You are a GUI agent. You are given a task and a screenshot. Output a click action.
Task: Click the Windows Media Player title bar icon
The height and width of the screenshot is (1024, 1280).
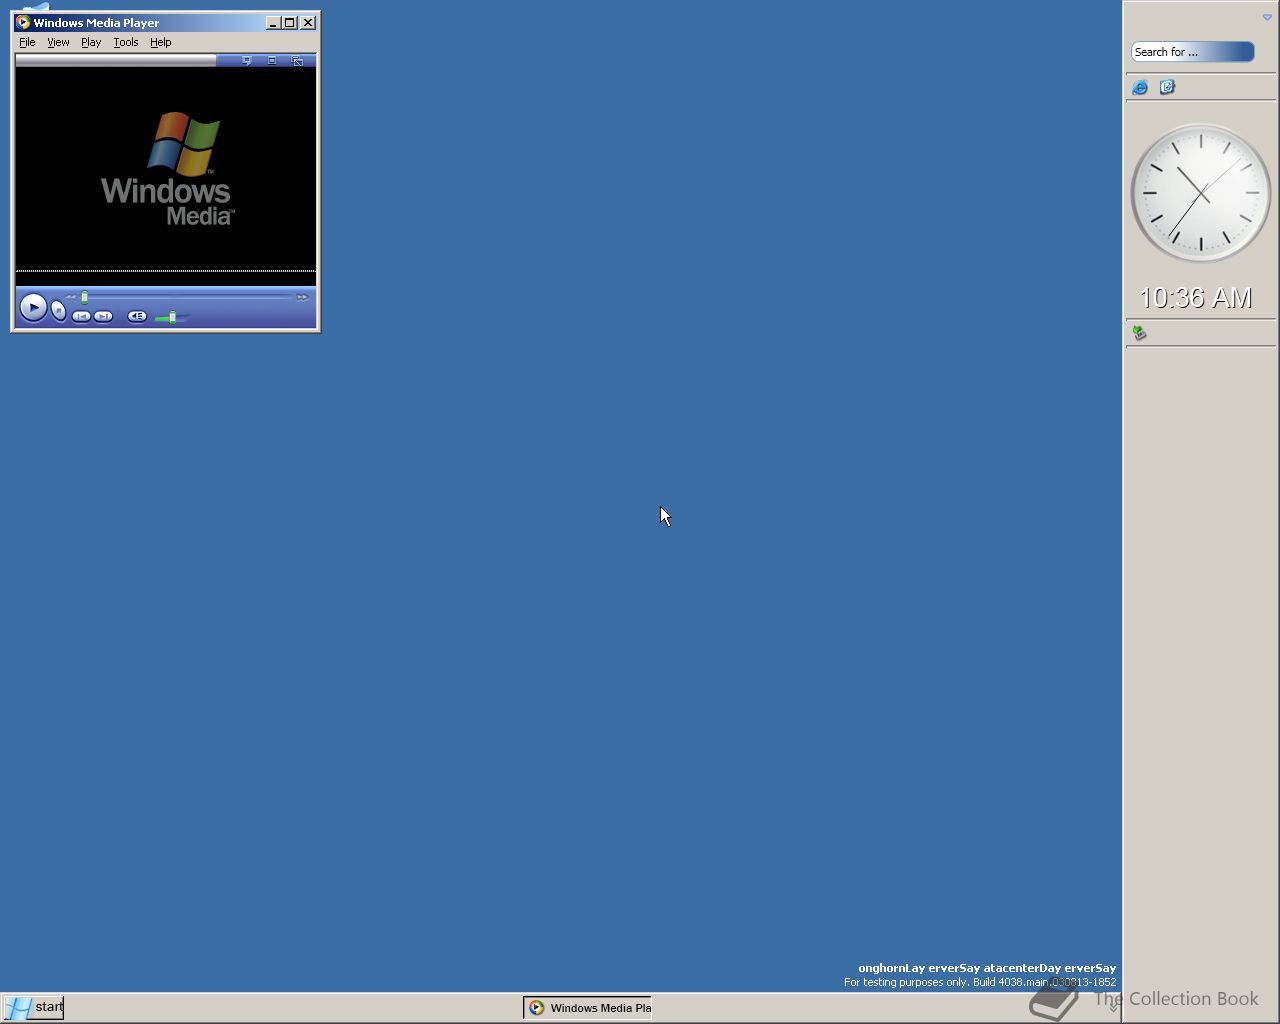pyautogui.click(x=23, y=22)
